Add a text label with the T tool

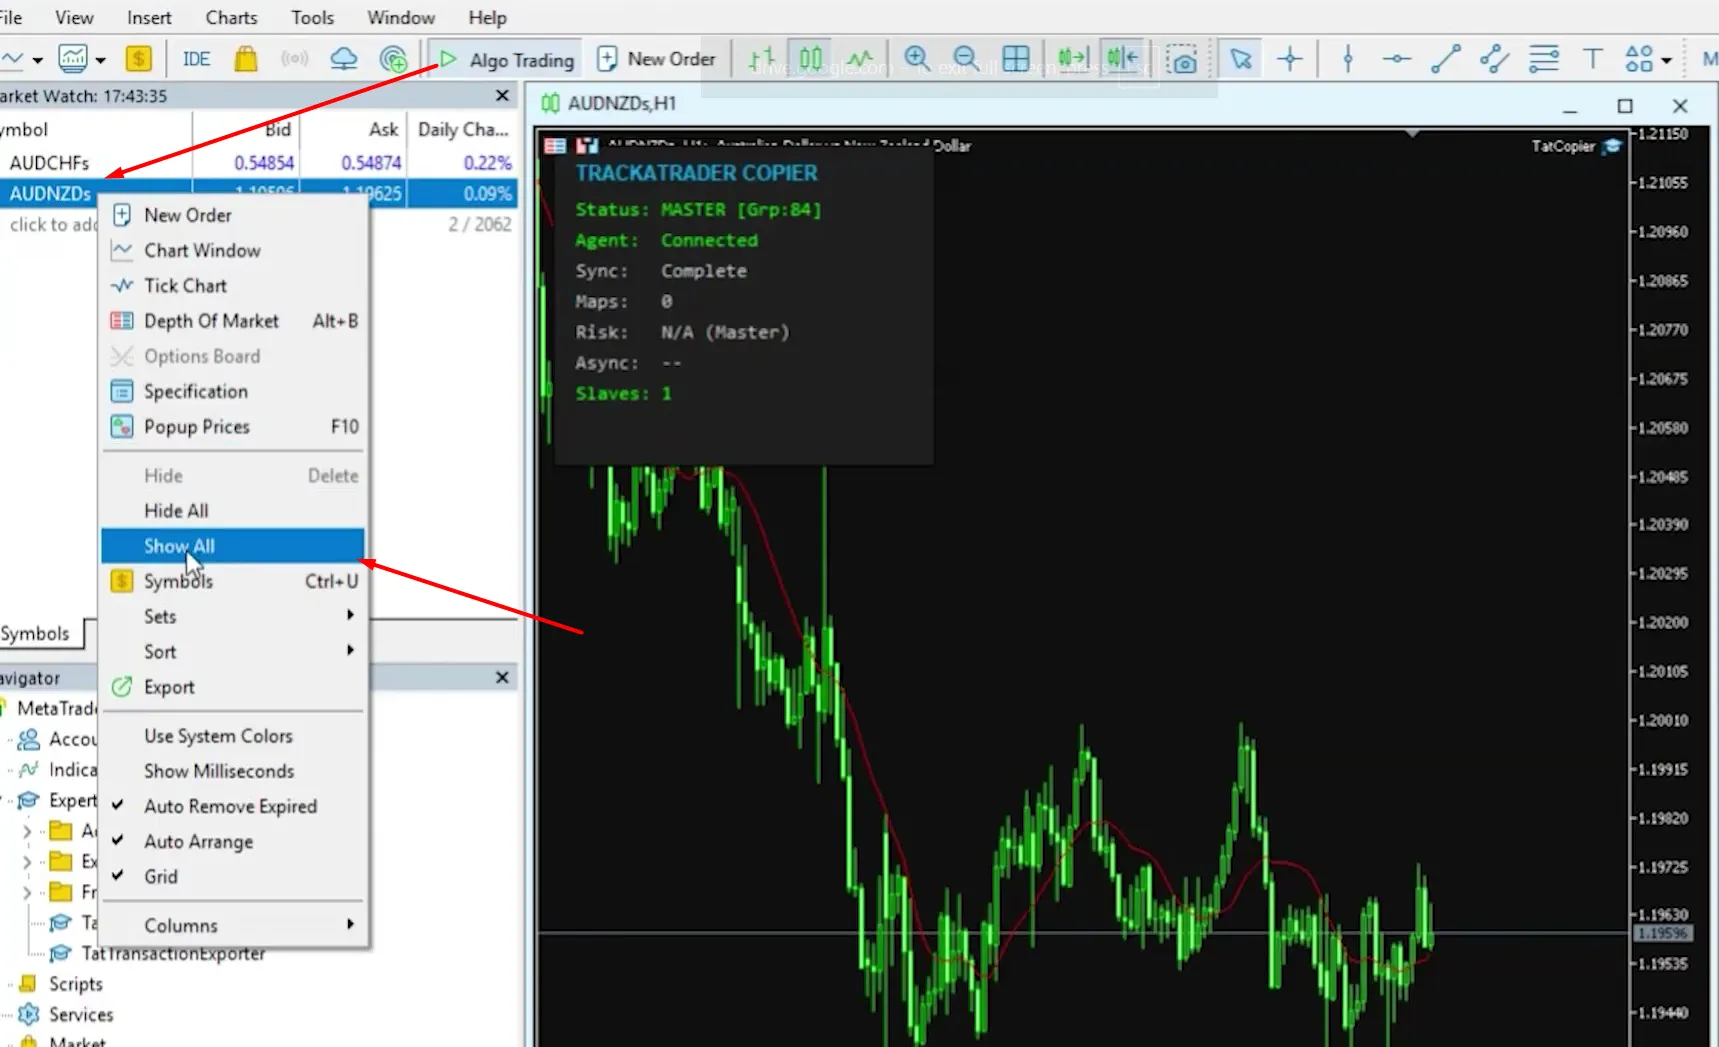[1593, 59]
